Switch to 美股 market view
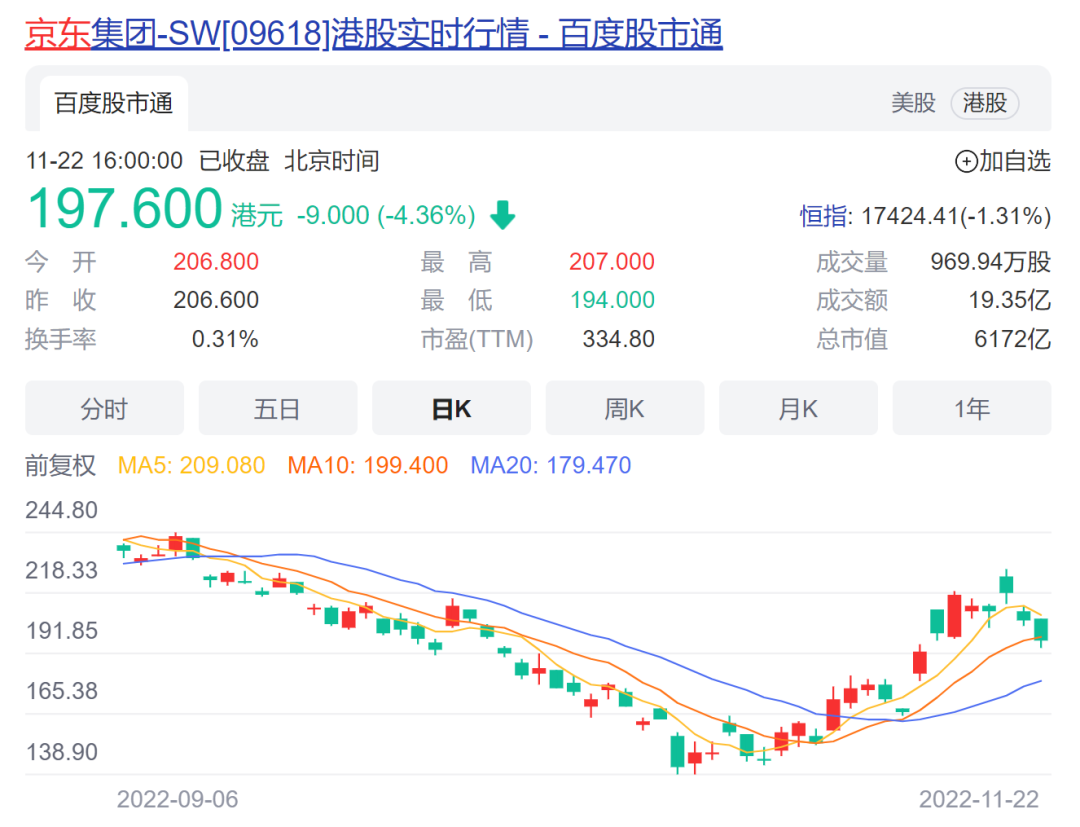Image resolution: width=1080 pixels, height=827 pixels. click(913, 103)
